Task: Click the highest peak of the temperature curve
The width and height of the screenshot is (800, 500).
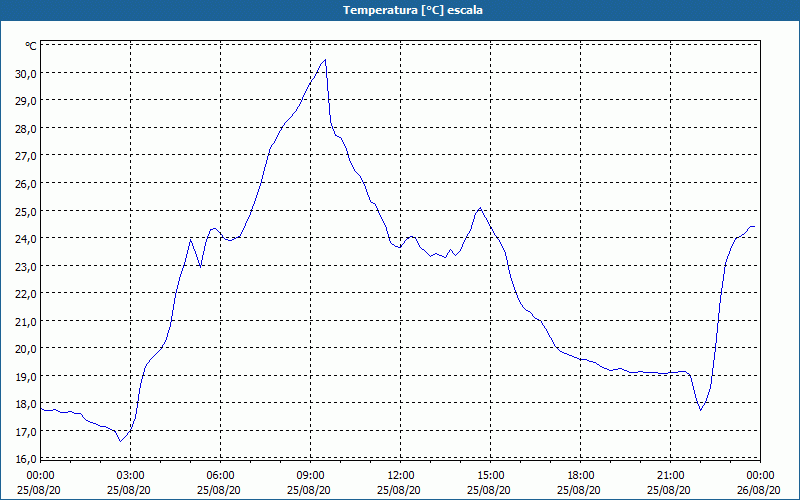Action: pyautogui.click(x=325, y=60)
